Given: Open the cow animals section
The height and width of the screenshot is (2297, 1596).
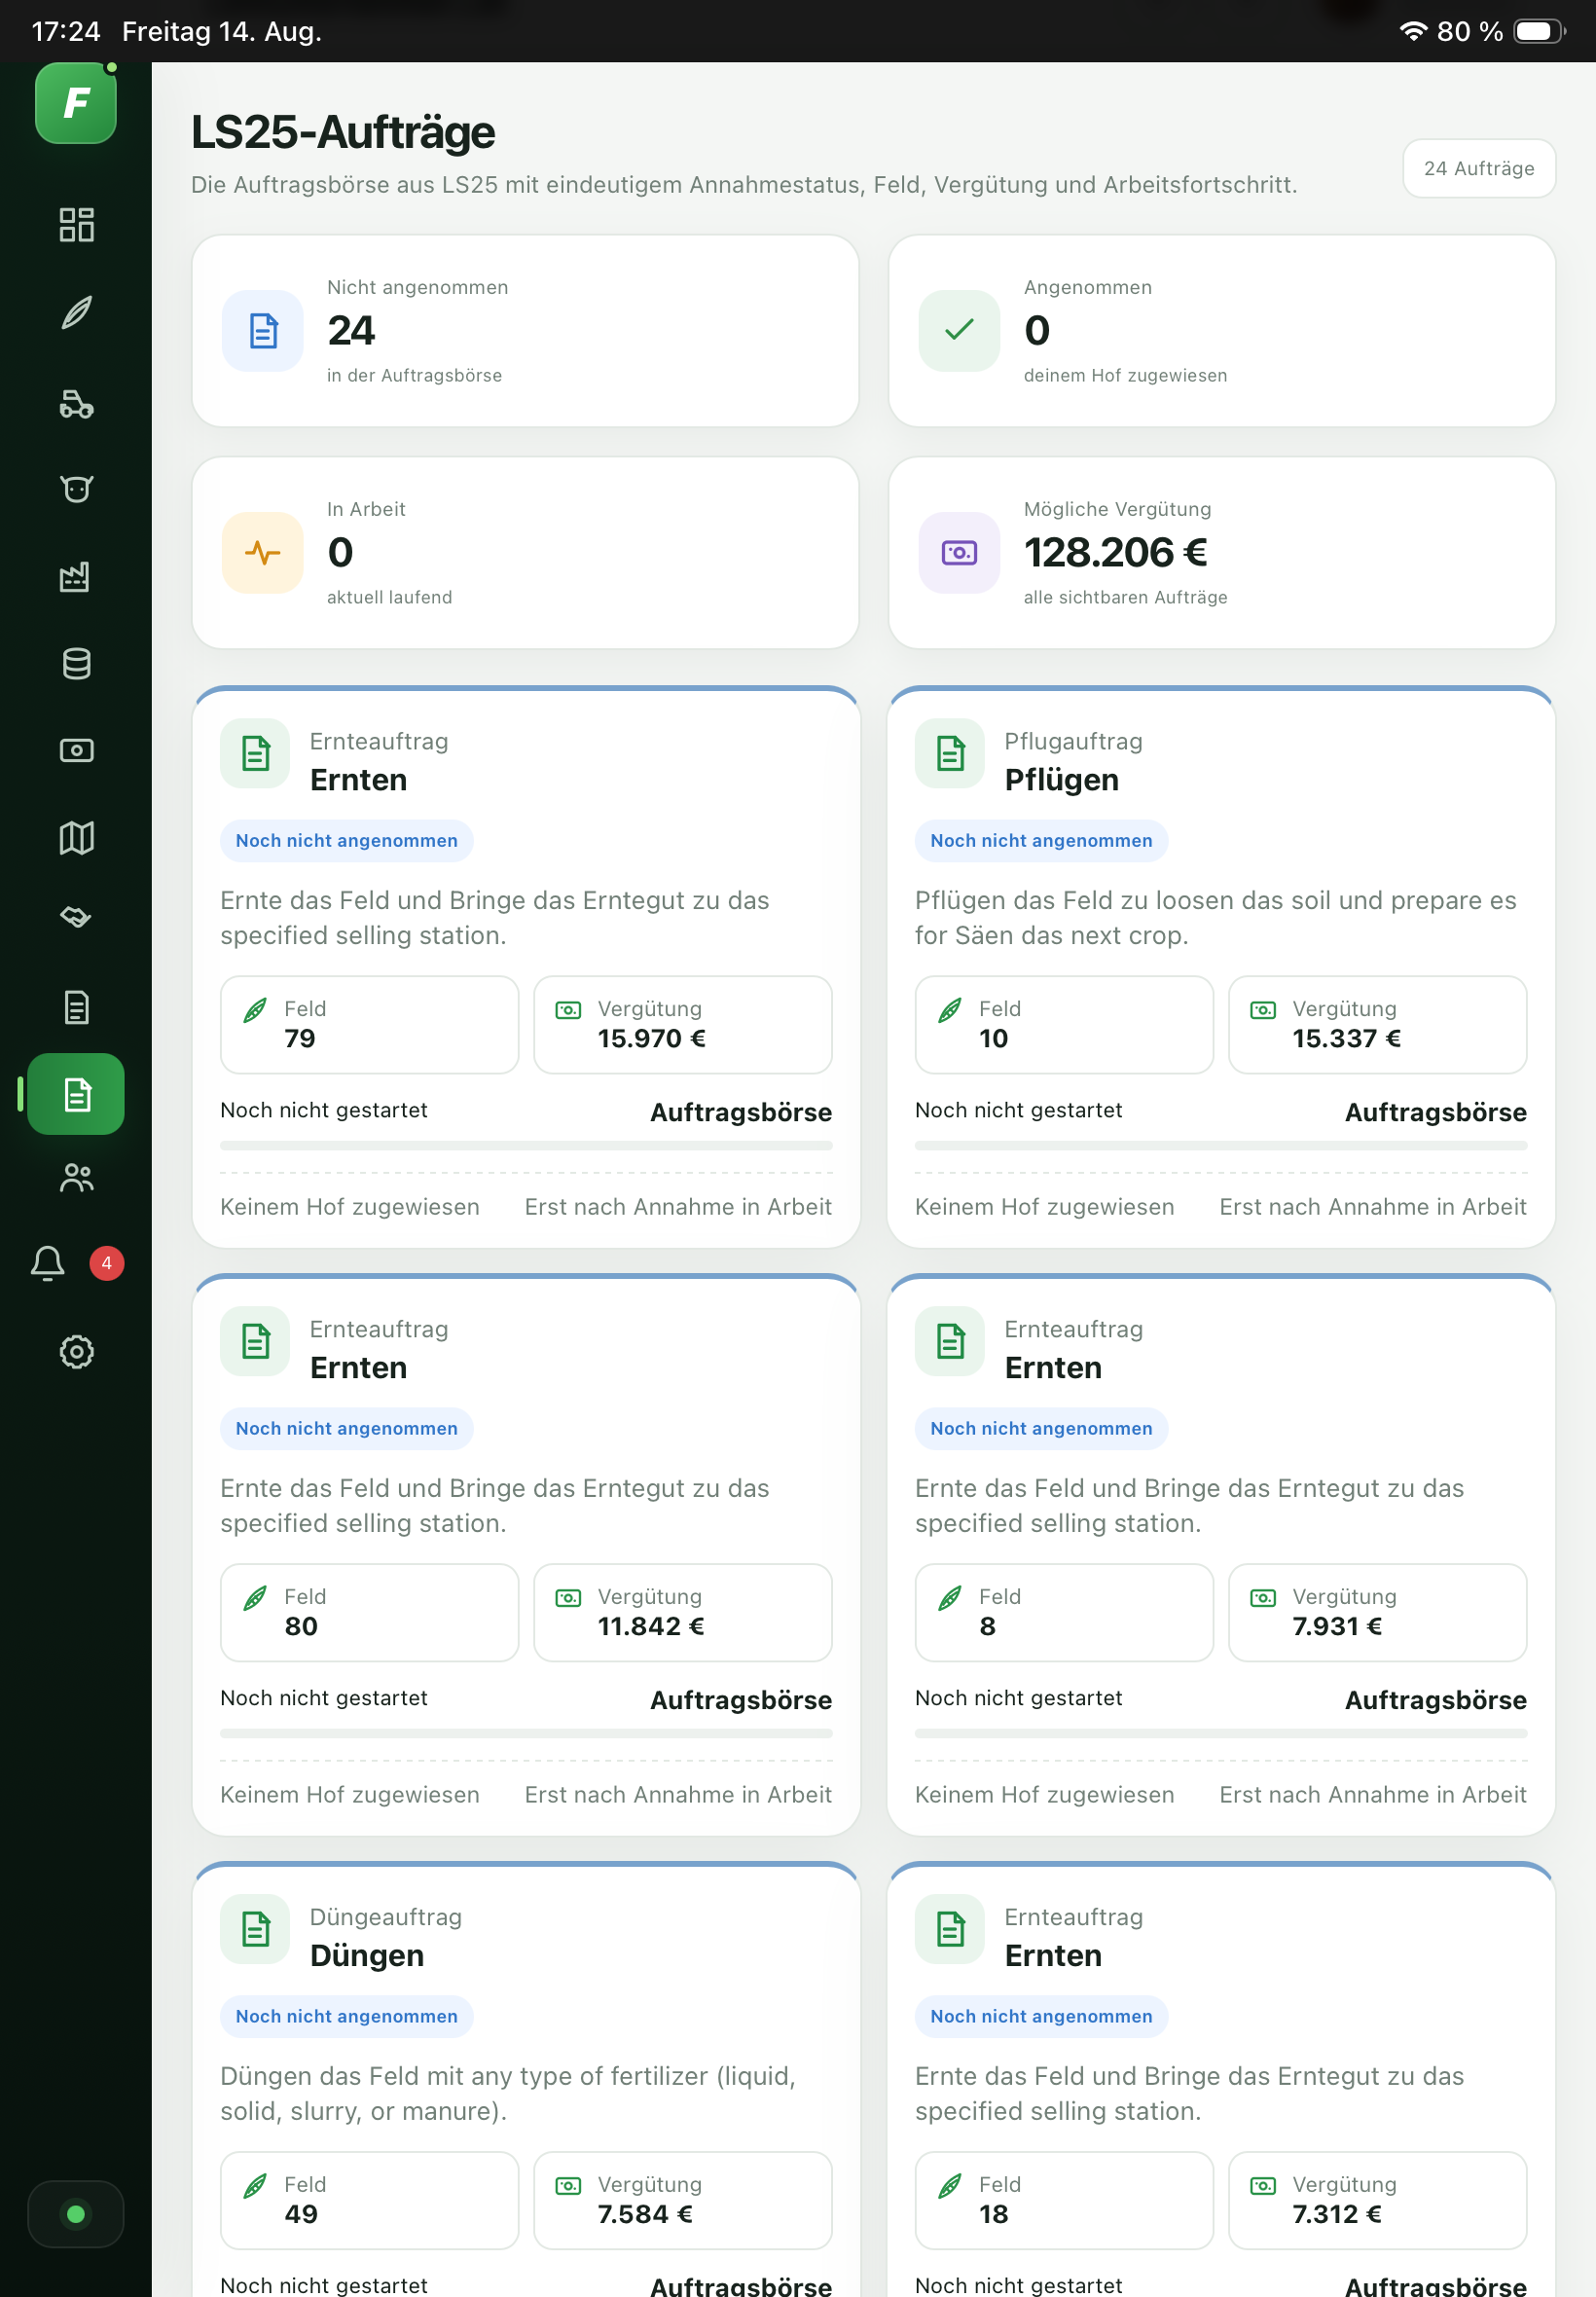Looking at the screenshot, I should click(76, 489).
